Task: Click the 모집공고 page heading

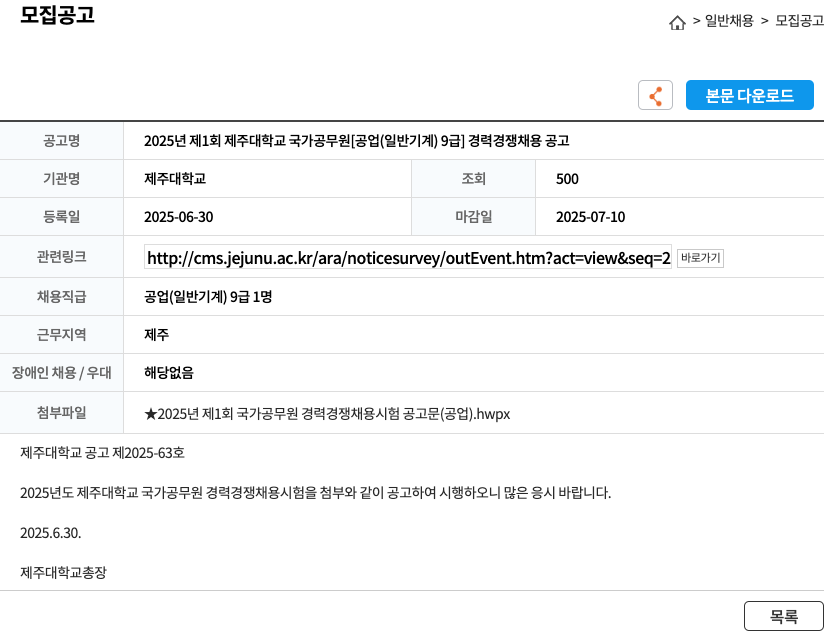Action: click(x=57, y=15)
